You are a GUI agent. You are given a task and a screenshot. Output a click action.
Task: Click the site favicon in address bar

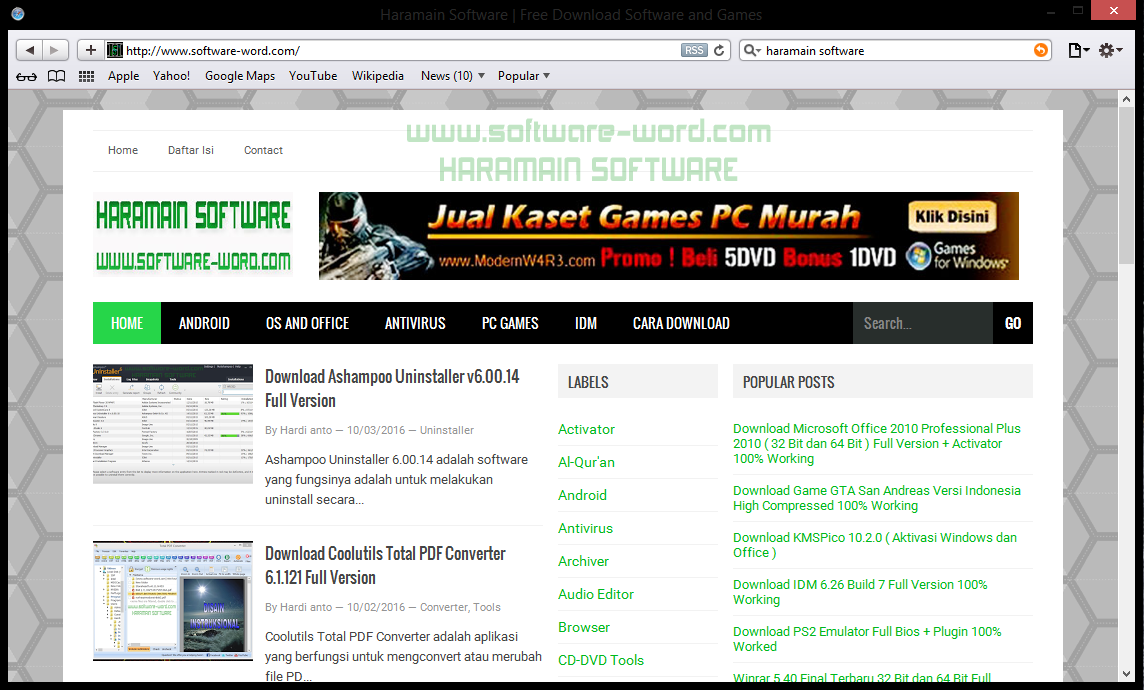coord(115,50)
